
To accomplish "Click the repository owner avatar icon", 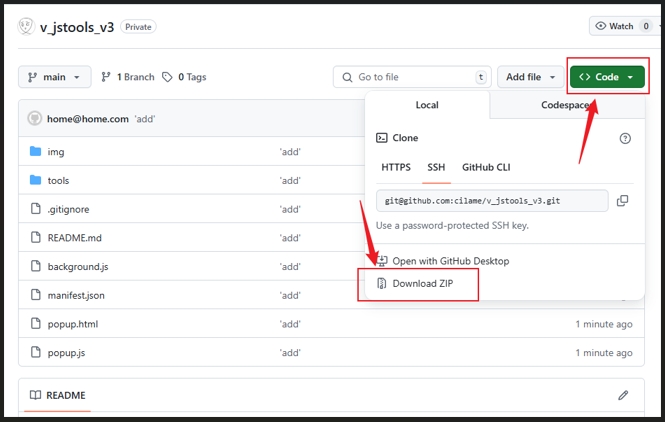I will point(25,26).
